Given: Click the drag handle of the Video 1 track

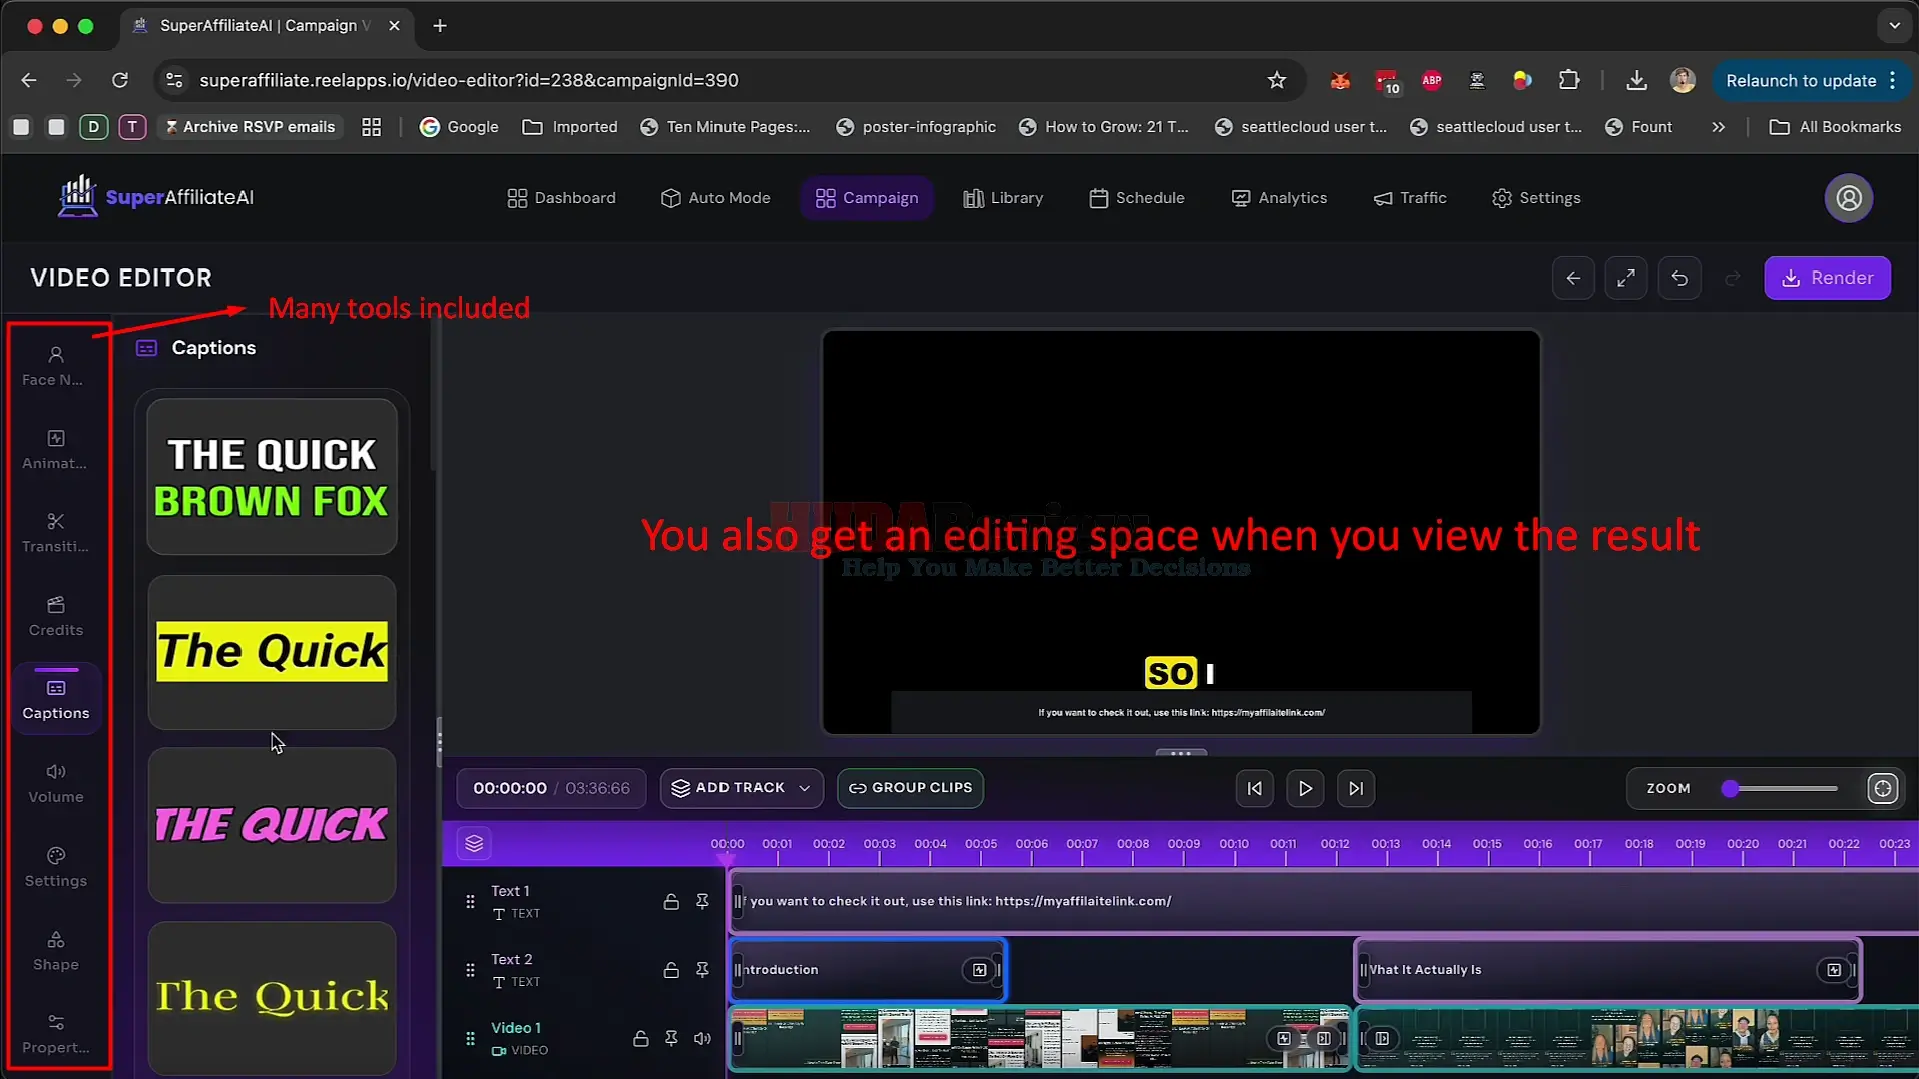Looking at the screenshot, I should [x=470, y=1038].
